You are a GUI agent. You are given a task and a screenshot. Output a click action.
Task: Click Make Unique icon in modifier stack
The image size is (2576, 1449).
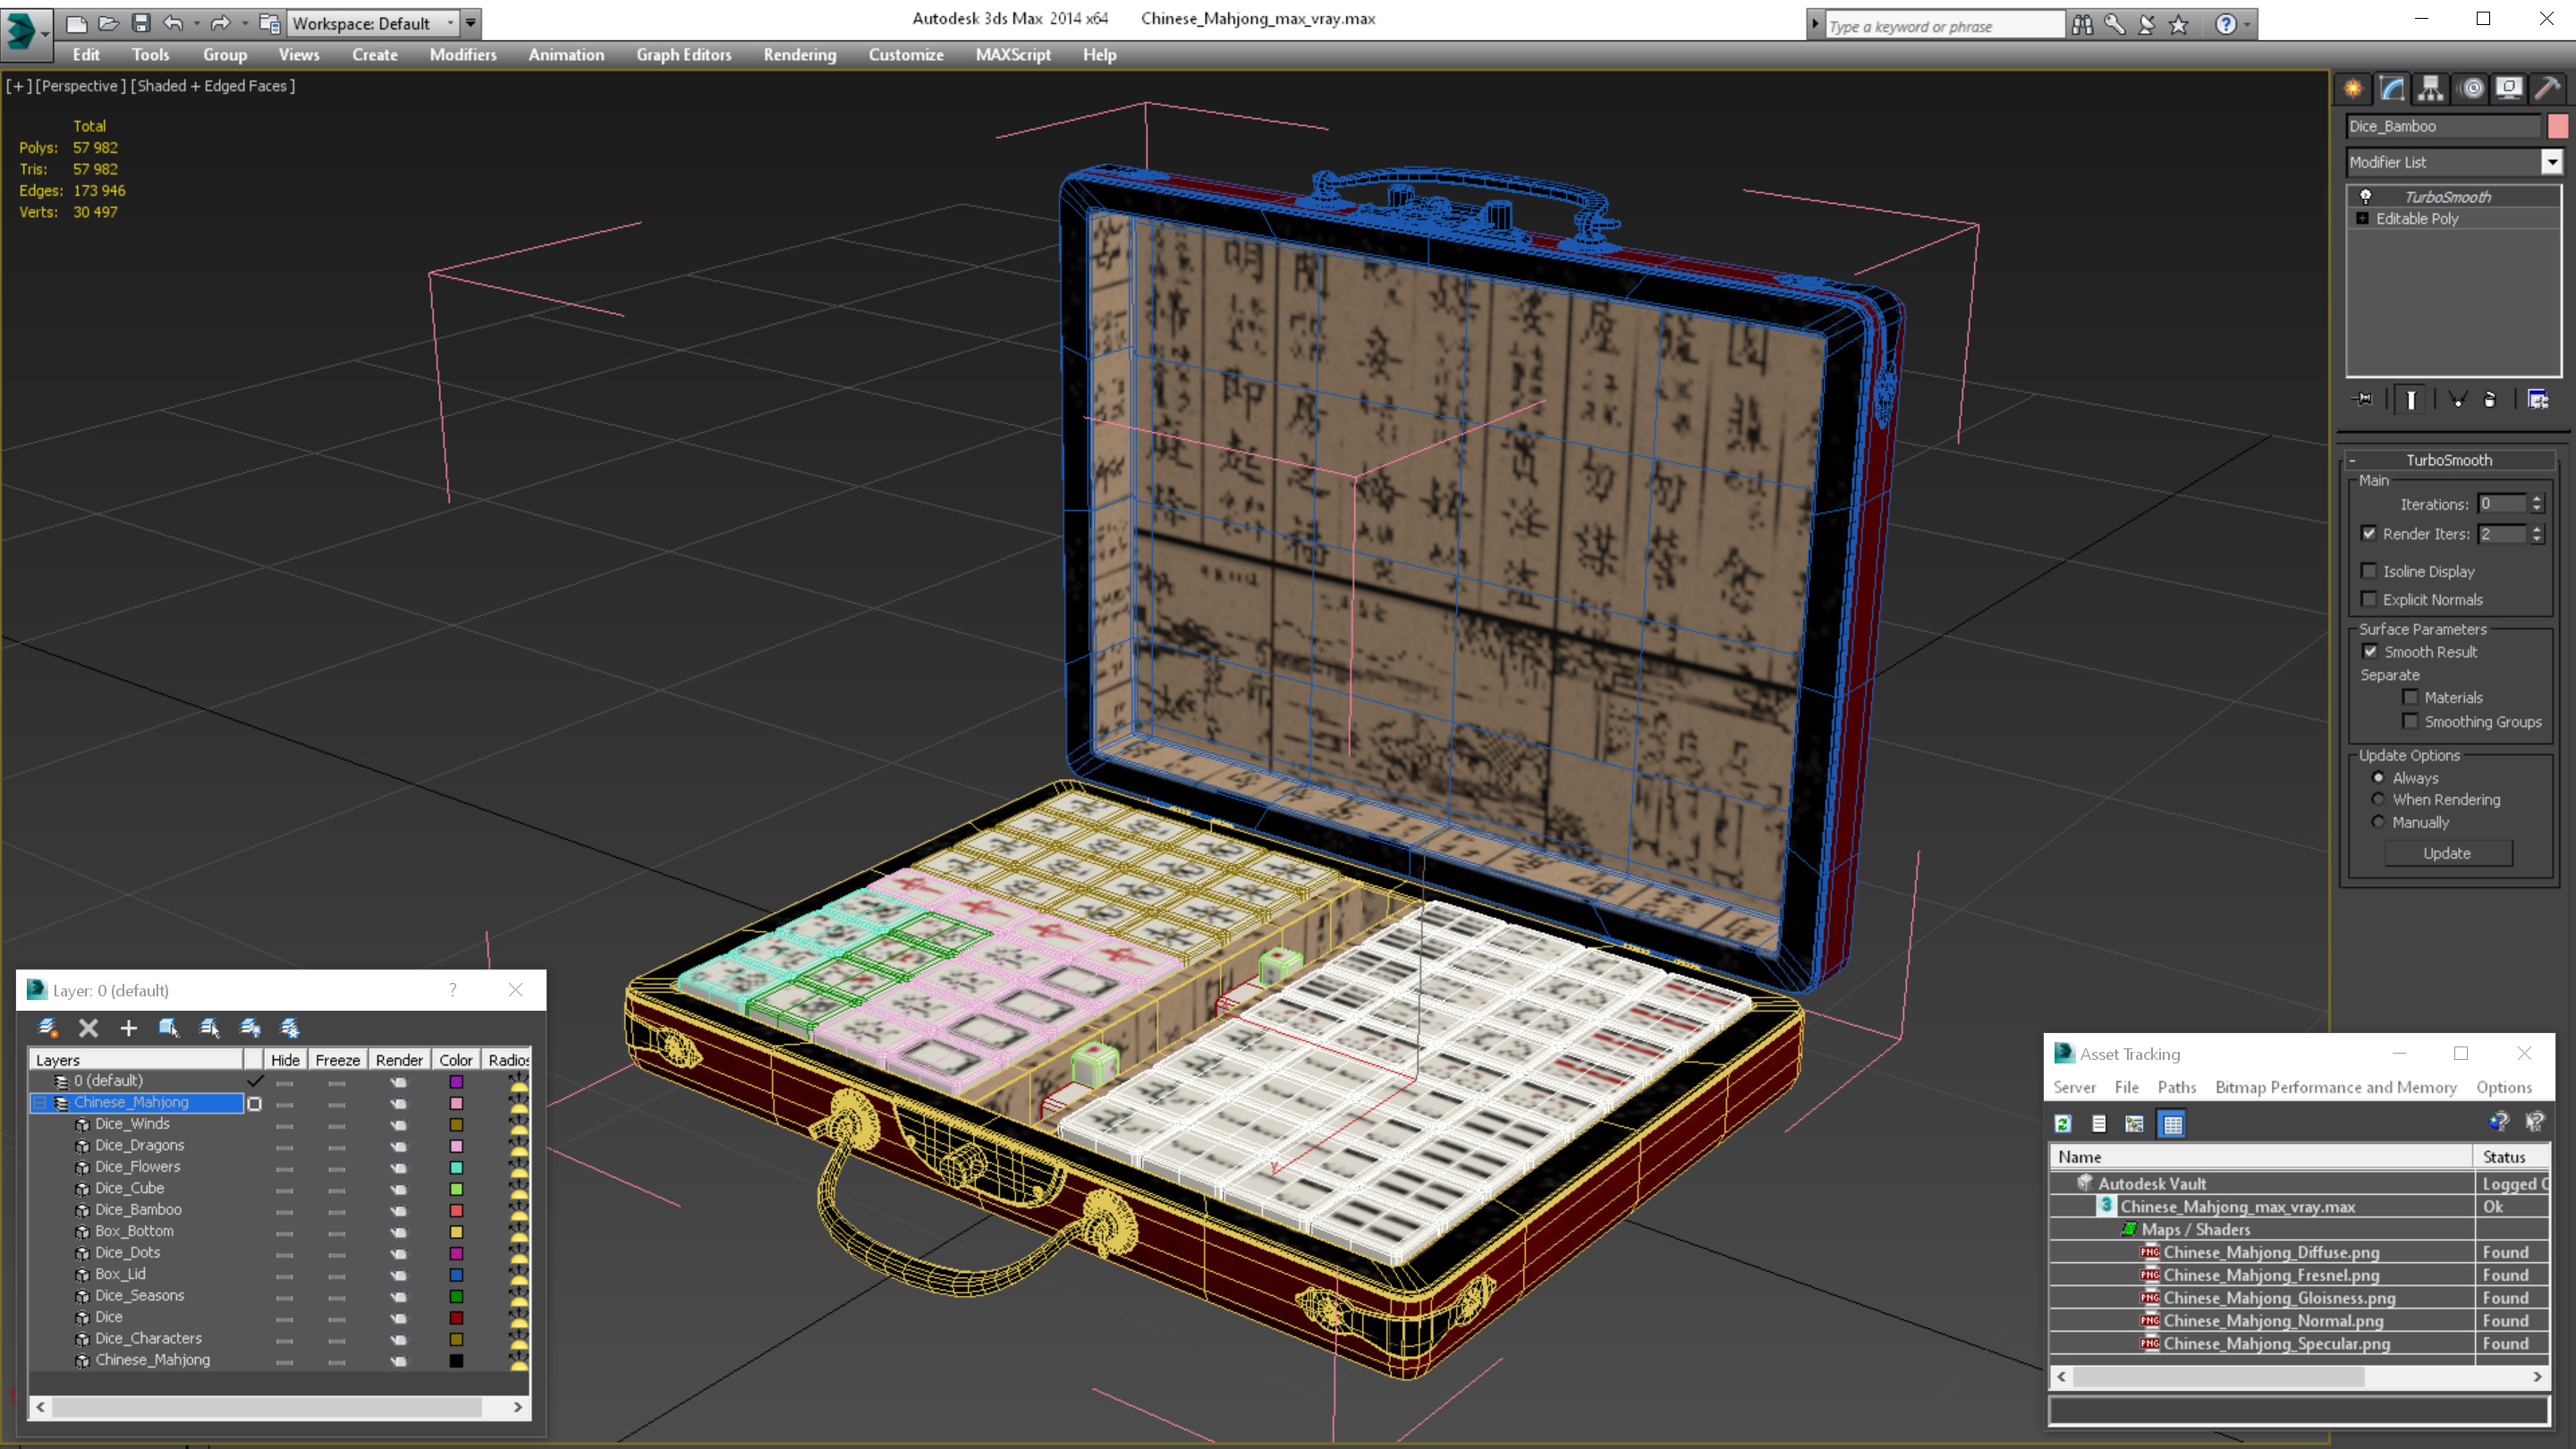coord(2457,400)
